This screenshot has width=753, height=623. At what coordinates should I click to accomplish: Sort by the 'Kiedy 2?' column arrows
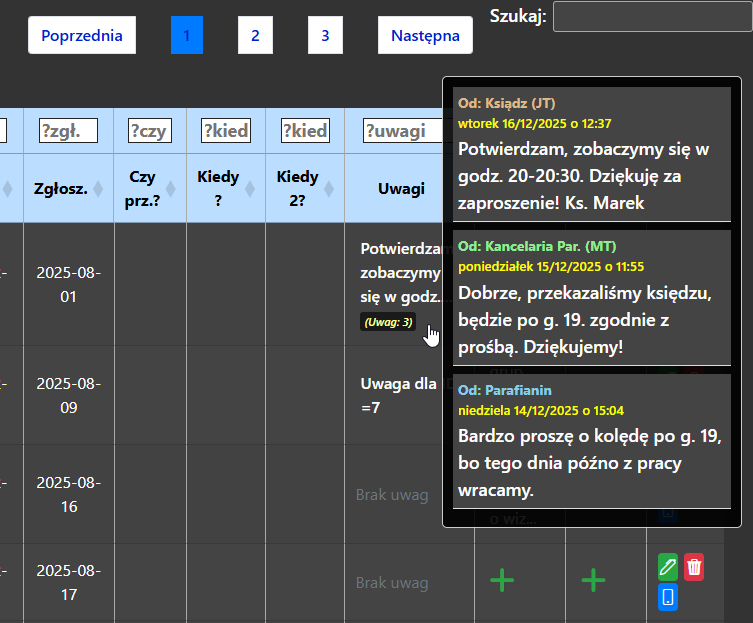coord(329,188)
